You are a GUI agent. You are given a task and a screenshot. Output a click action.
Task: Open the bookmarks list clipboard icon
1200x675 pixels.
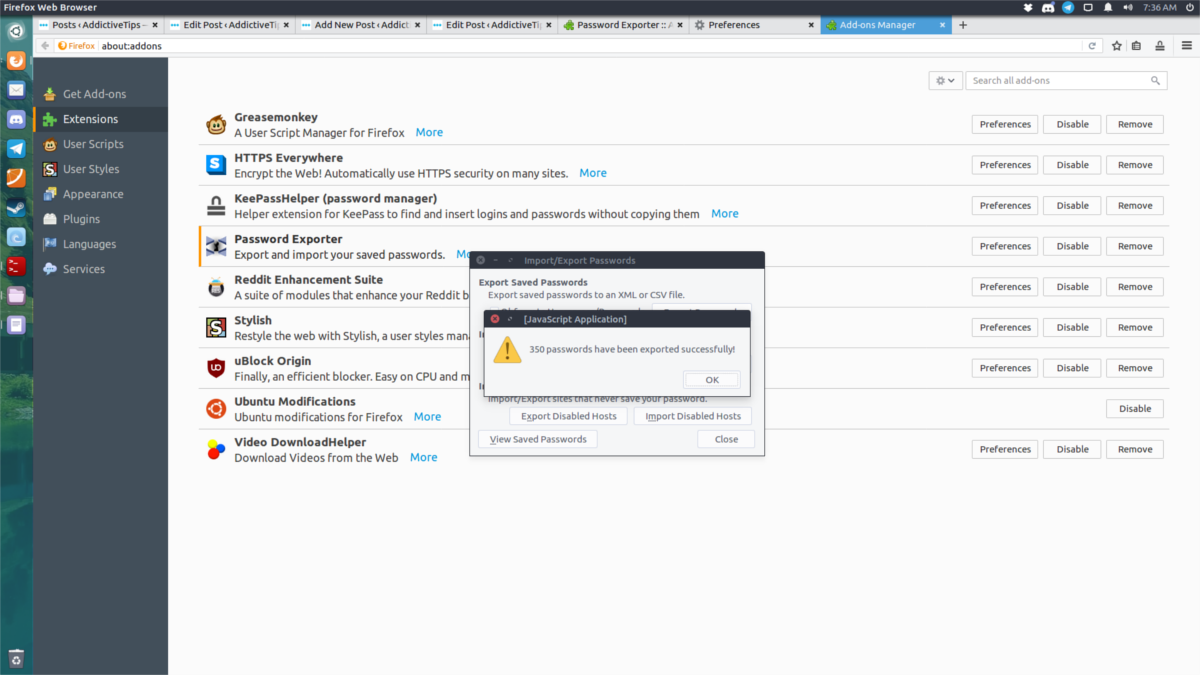click(1137, 46)
